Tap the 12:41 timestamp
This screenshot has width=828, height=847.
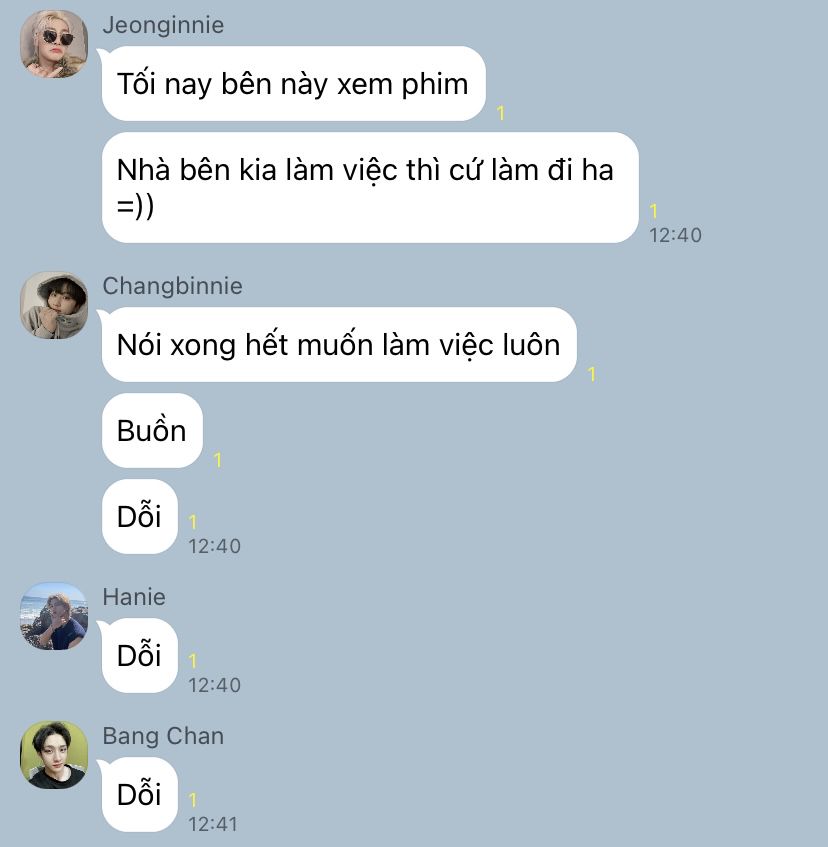coord(213,824)
